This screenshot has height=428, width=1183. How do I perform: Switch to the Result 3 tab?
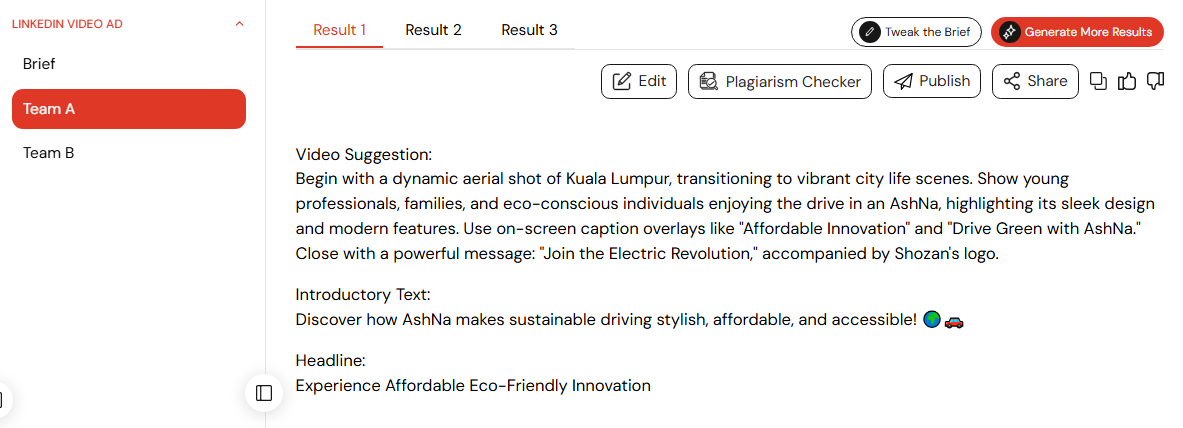[x=529, y=30]
